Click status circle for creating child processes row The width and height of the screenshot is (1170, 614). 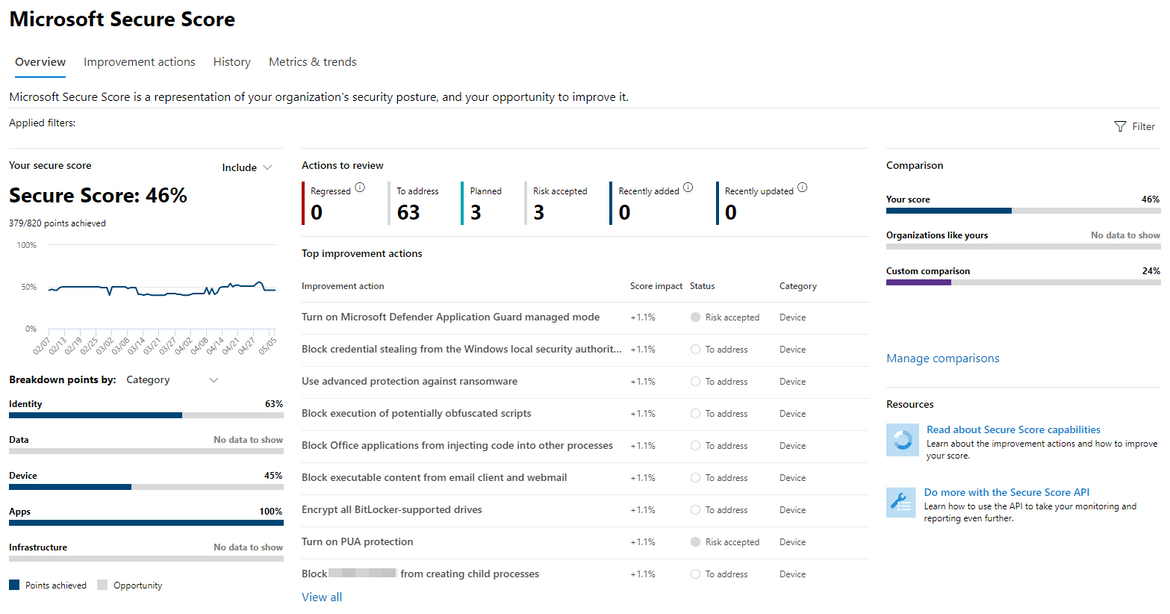click(x=695, y=574)
